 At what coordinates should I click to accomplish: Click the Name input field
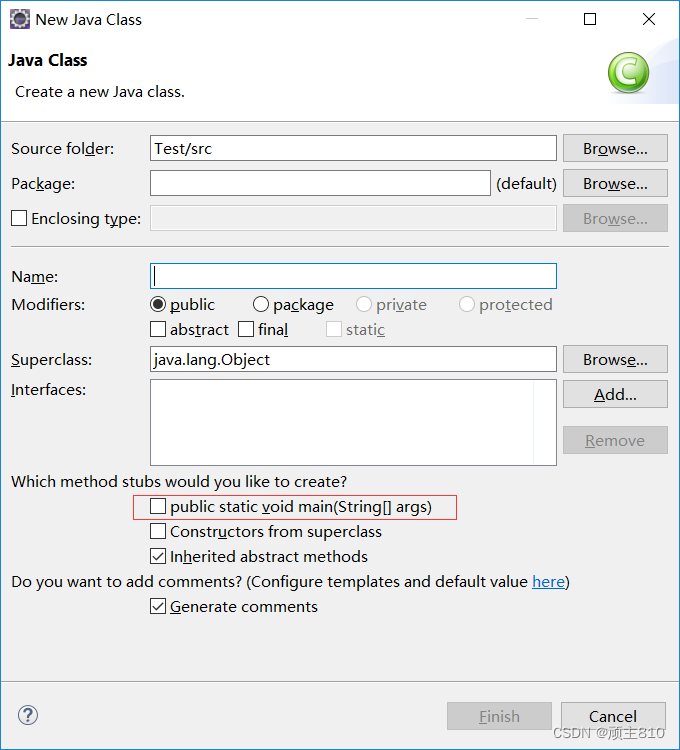click(x=353, y=276)
